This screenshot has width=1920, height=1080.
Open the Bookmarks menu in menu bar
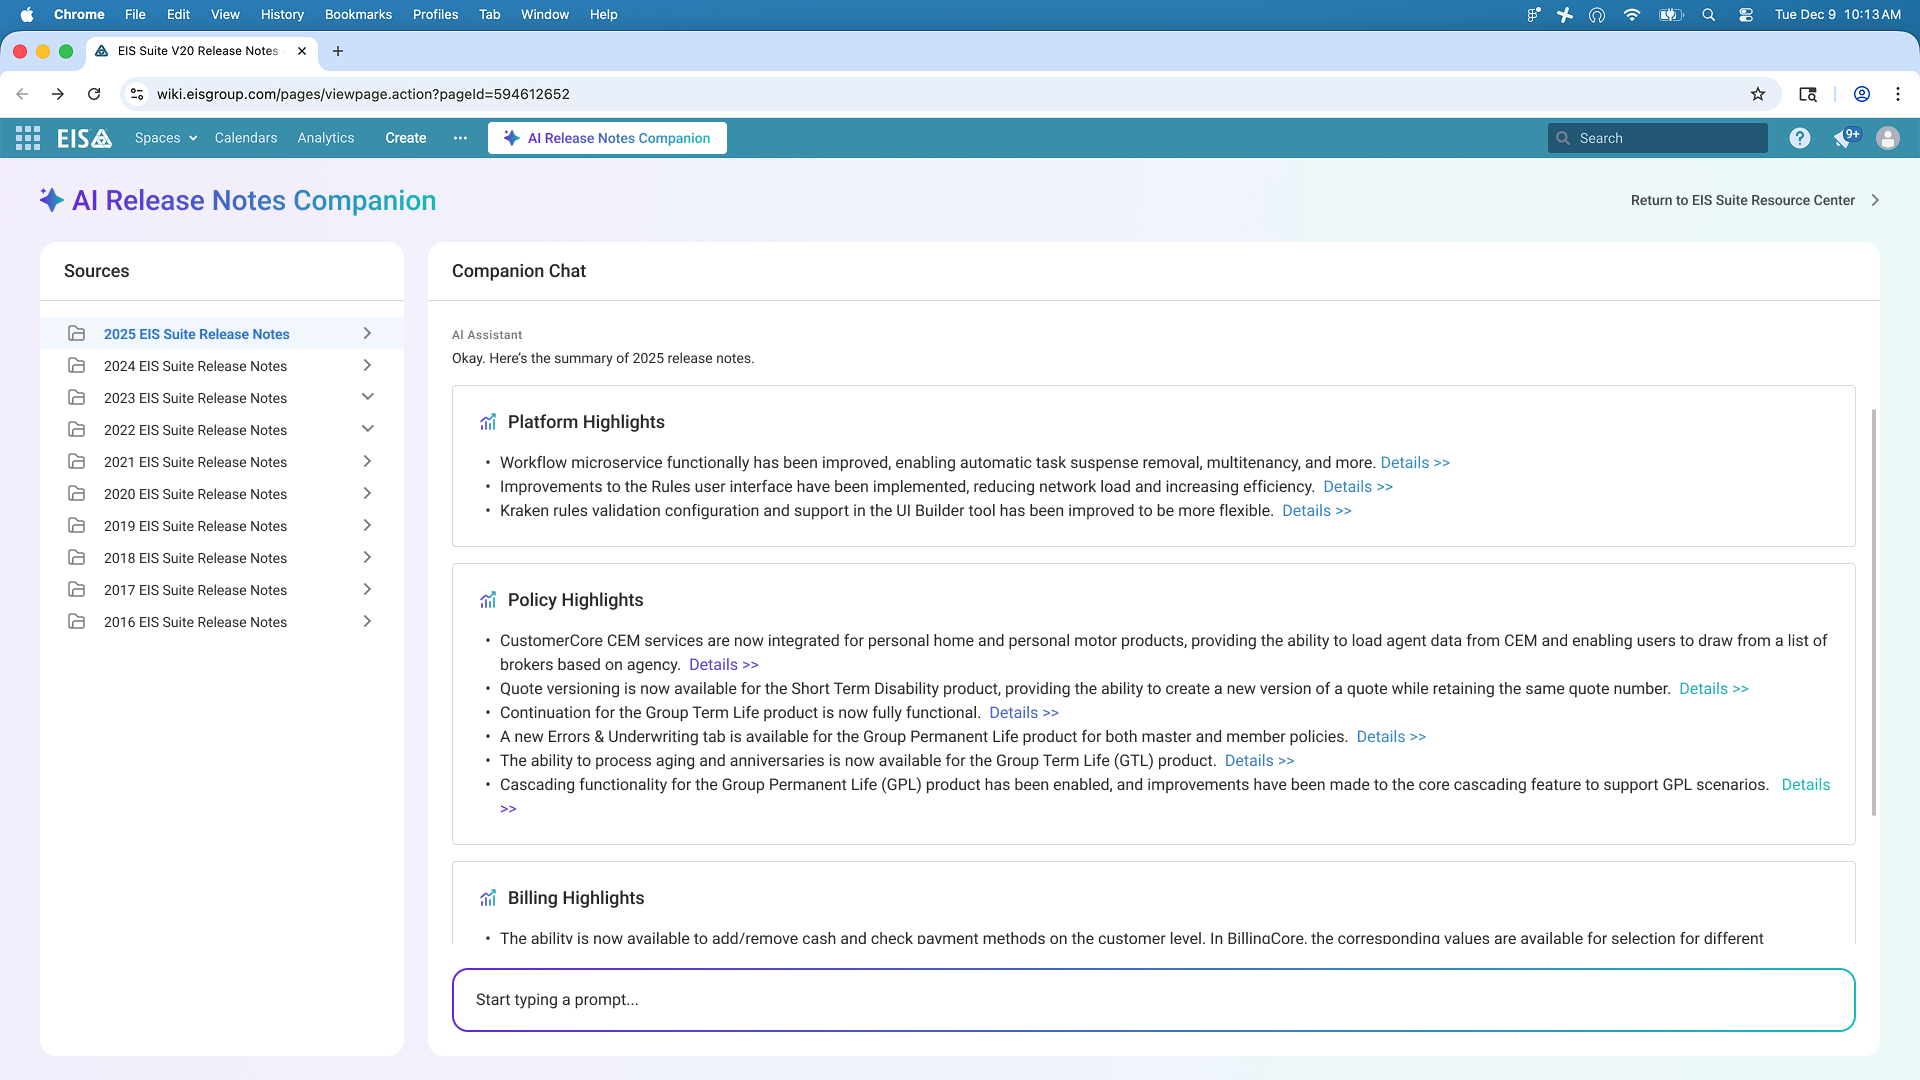[358, 14]
